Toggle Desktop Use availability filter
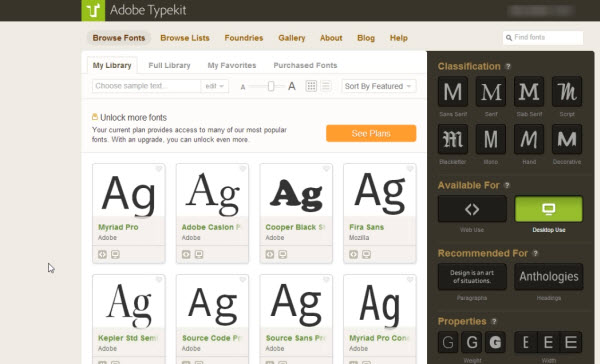 (x=549, y=209)
